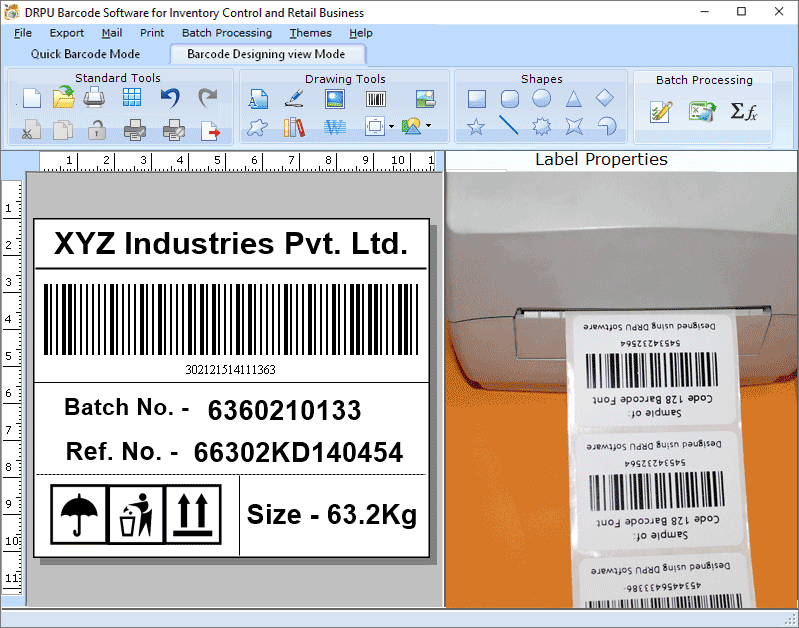Select the starburst gear shape
Screen dimensions: 799x628
(541, 126)
